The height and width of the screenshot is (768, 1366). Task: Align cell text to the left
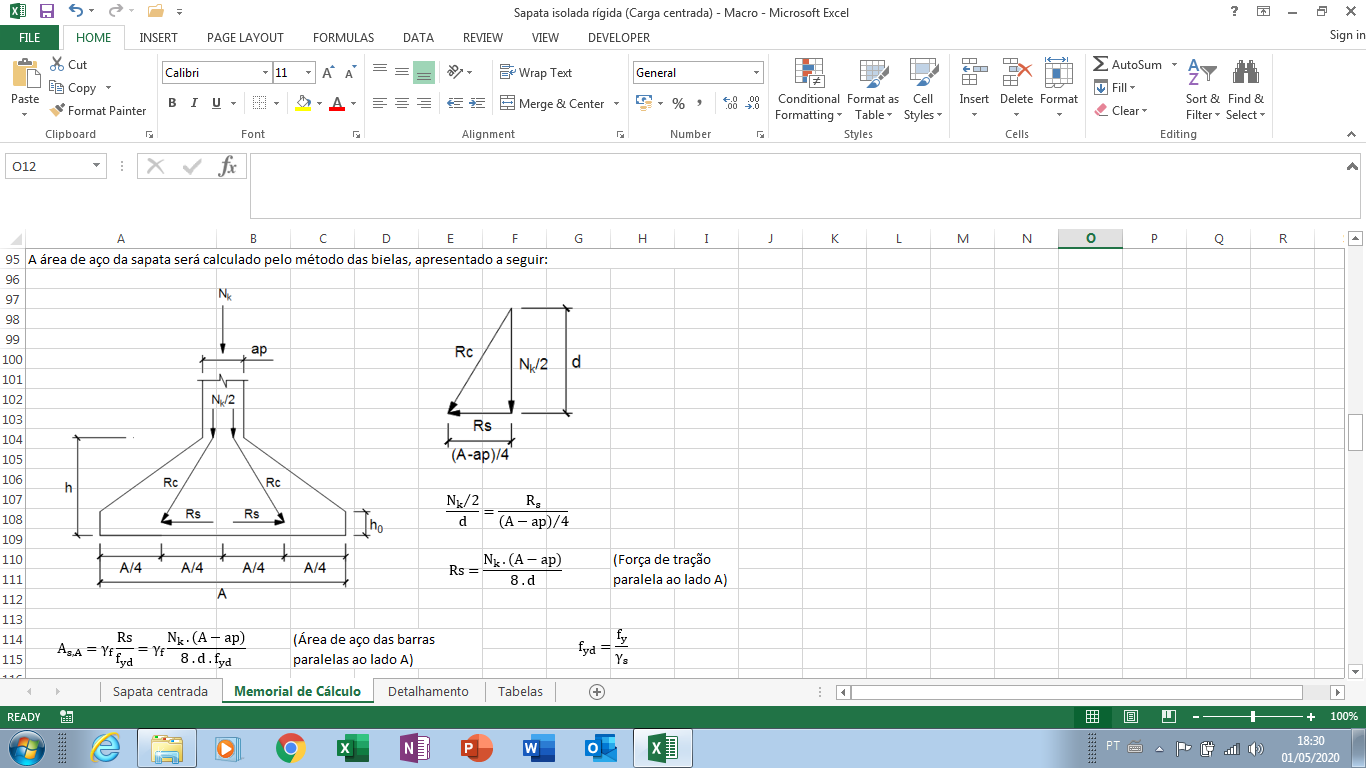(x=380, y=103)
